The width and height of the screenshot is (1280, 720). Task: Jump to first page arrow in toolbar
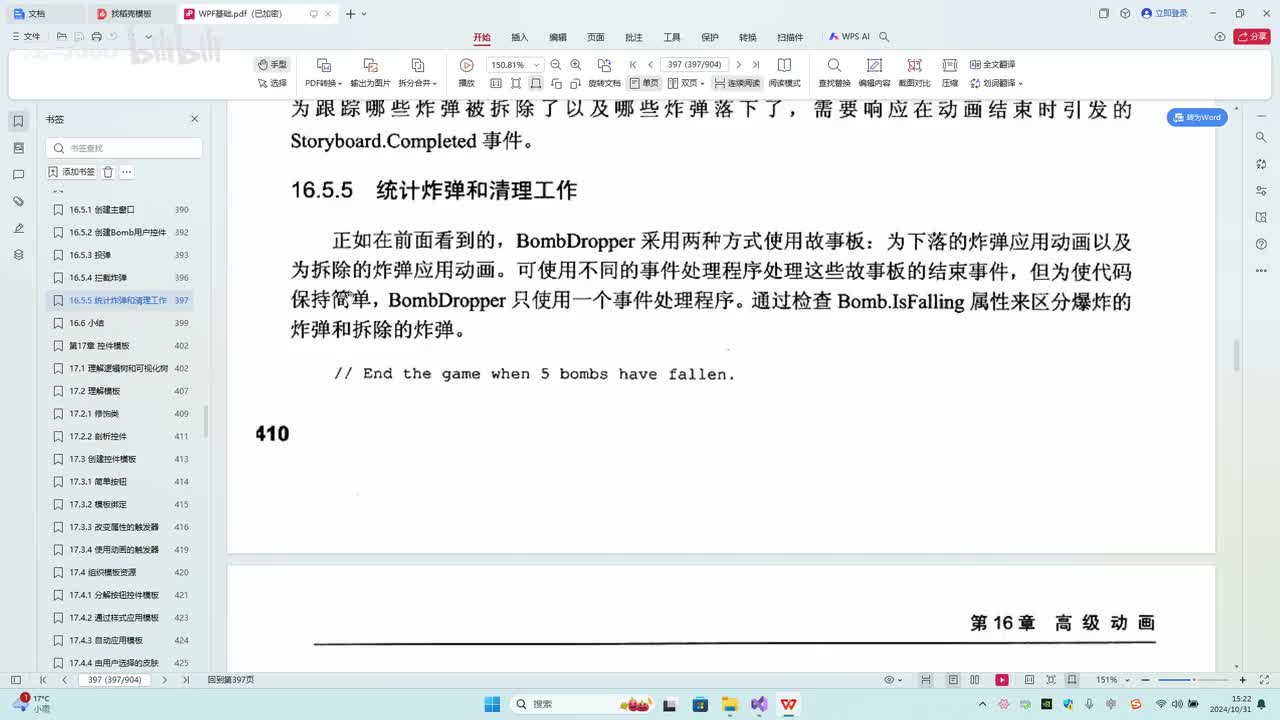pyautogui.click(x=633, y=64)
